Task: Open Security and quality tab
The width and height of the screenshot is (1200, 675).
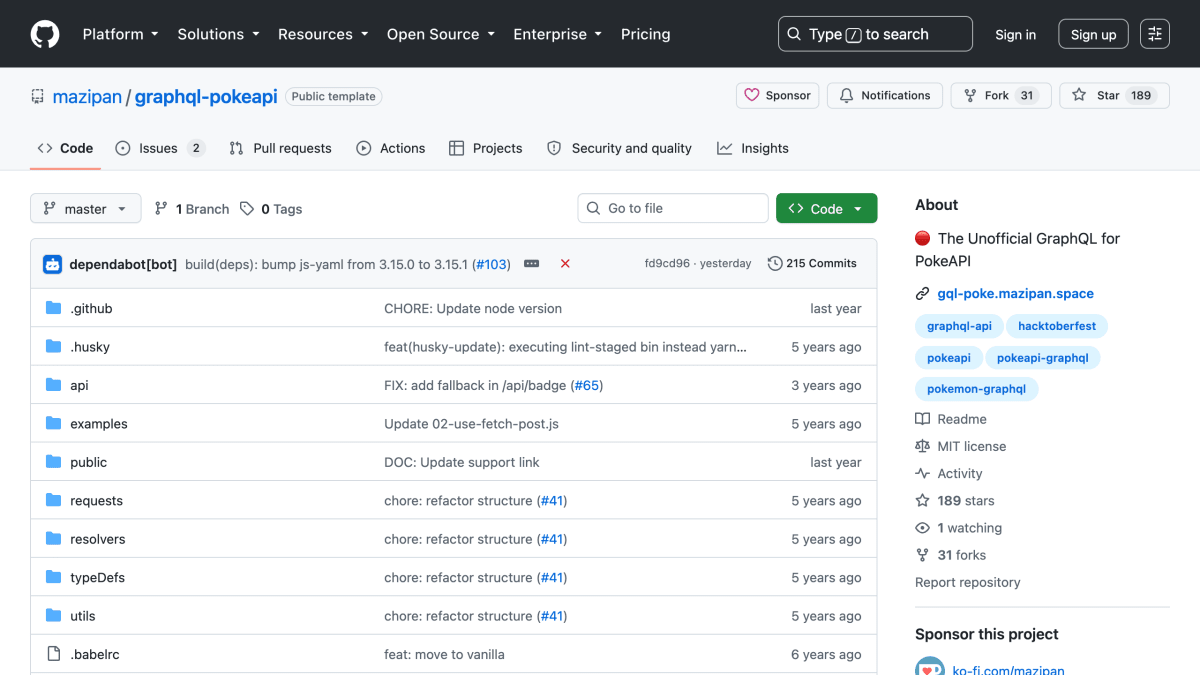Action: click(619, 148)
